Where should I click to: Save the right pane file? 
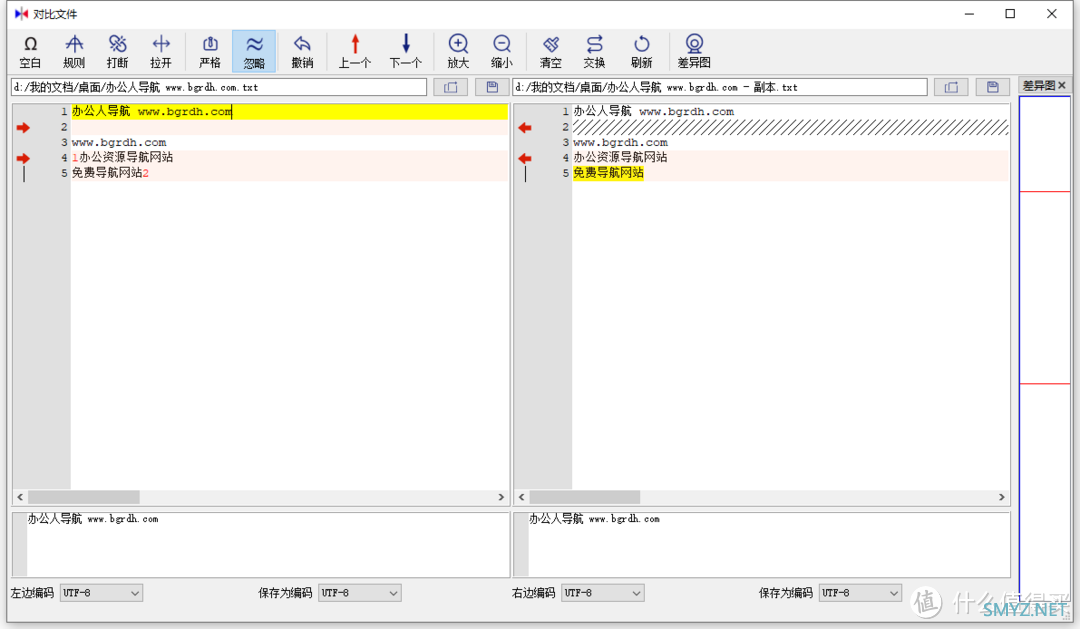pyautogui.click(x=993, y=87)
